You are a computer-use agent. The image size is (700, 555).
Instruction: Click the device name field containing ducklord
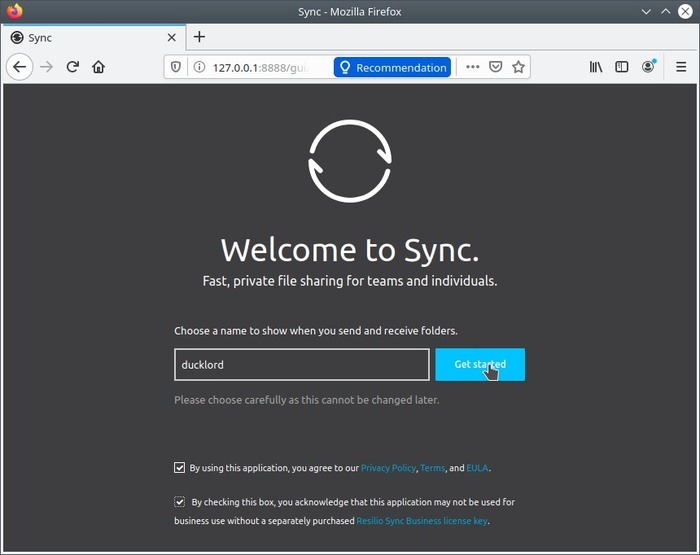[302, 365]
